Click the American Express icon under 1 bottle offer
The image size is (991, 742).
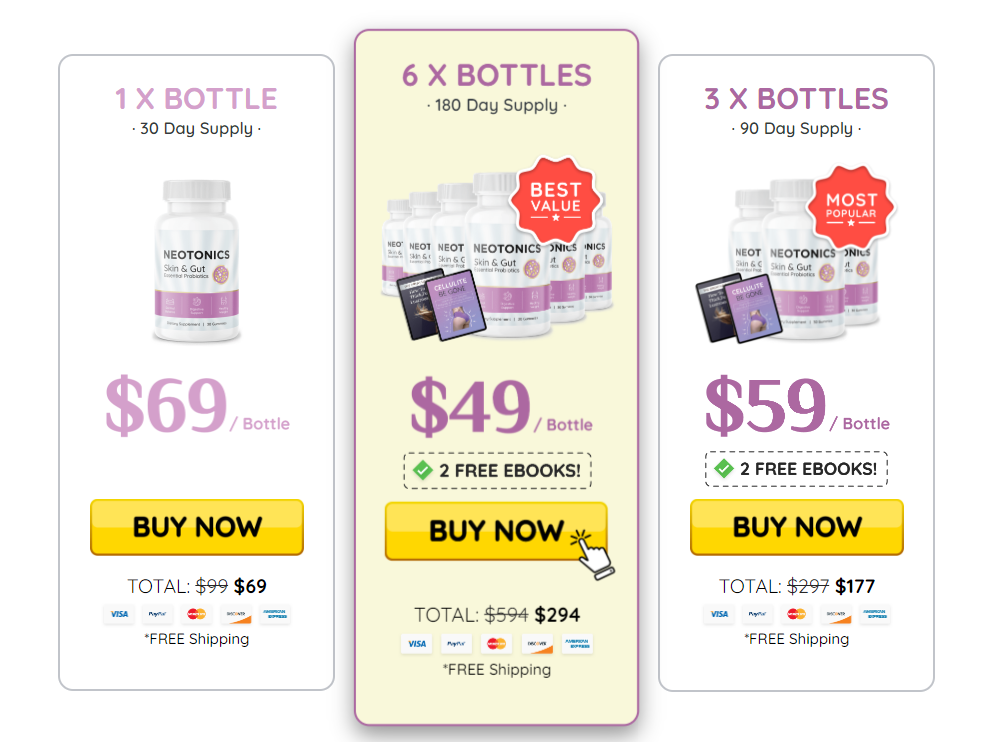tap(275, 614)
